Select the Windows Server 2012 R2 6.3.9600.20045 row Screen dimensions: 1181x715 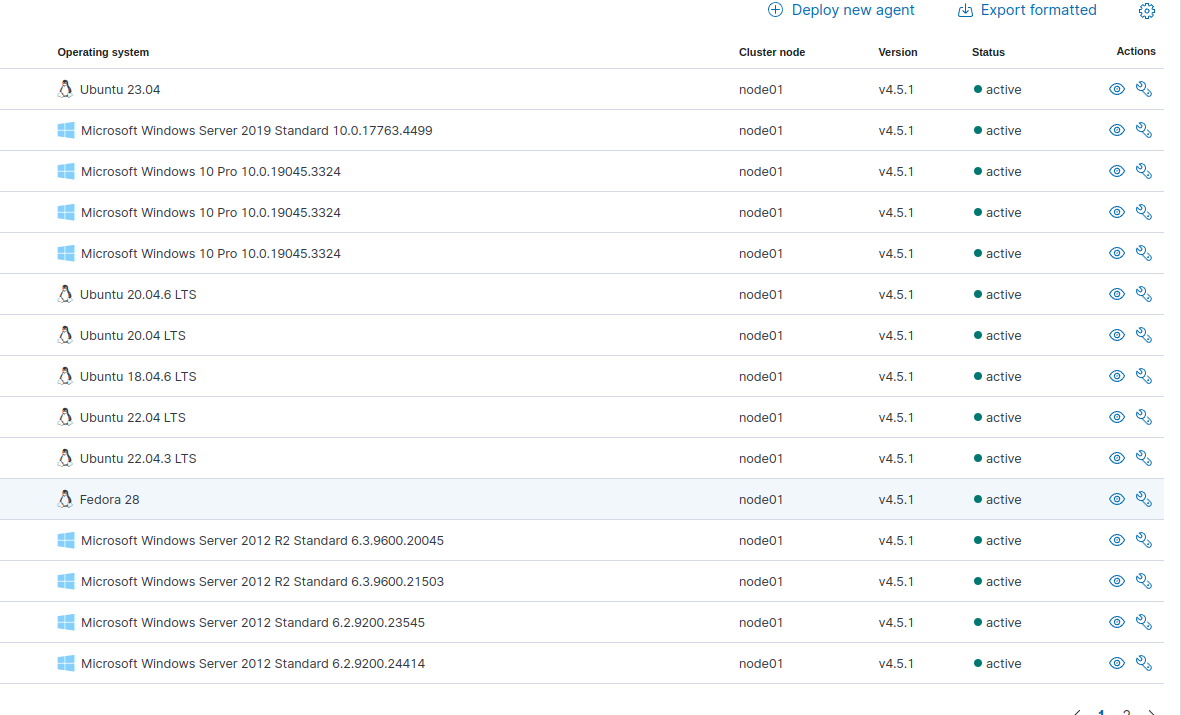click(262, 540)
